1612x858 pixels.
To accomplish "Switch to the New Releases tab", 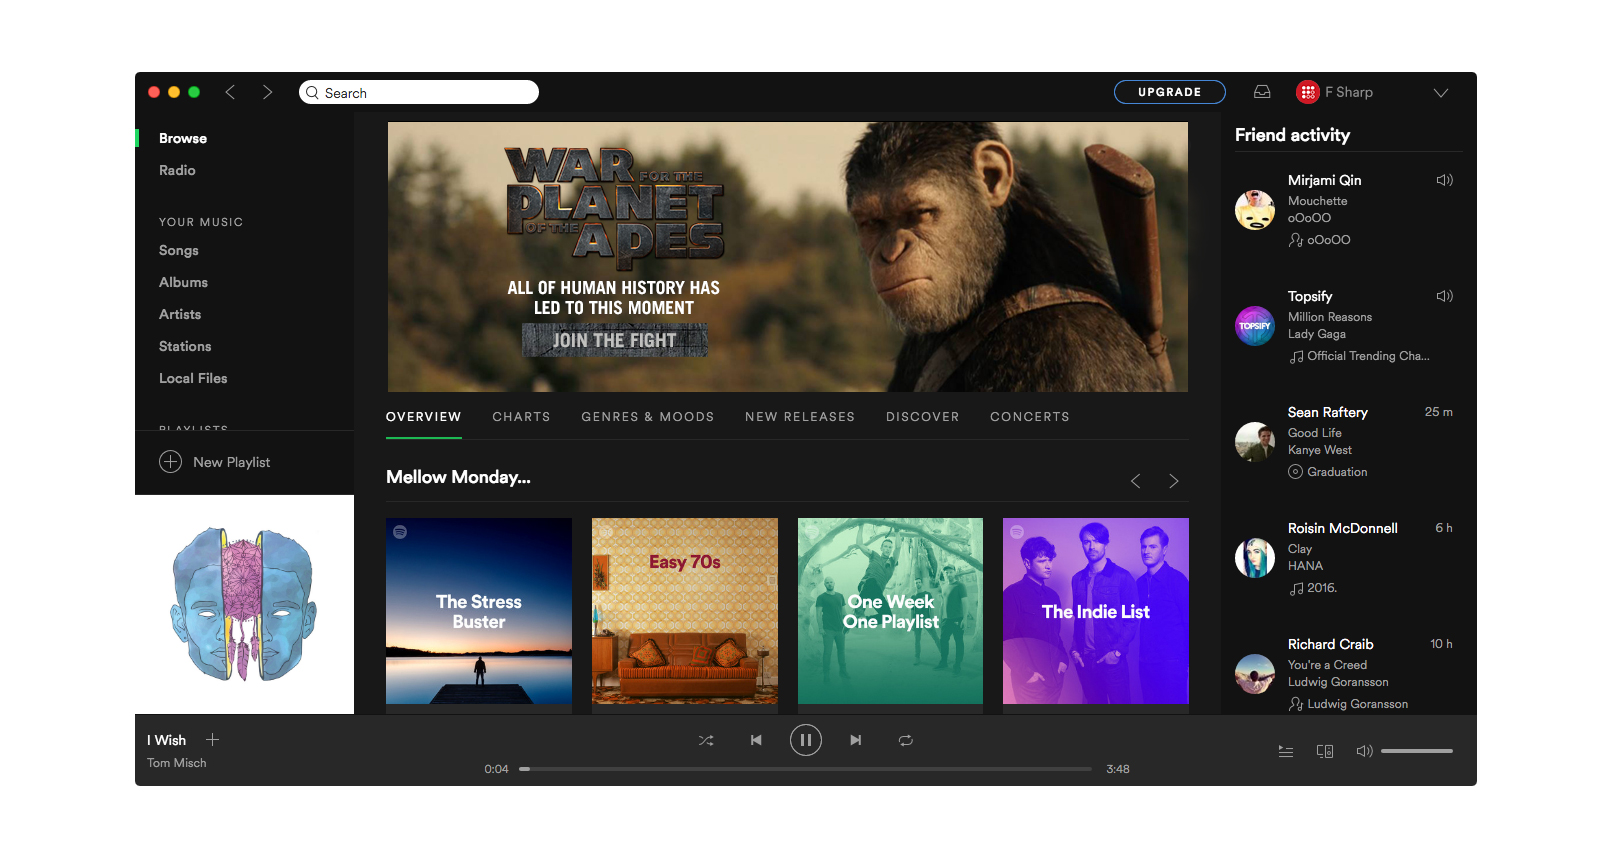I will tap(800, 417).
